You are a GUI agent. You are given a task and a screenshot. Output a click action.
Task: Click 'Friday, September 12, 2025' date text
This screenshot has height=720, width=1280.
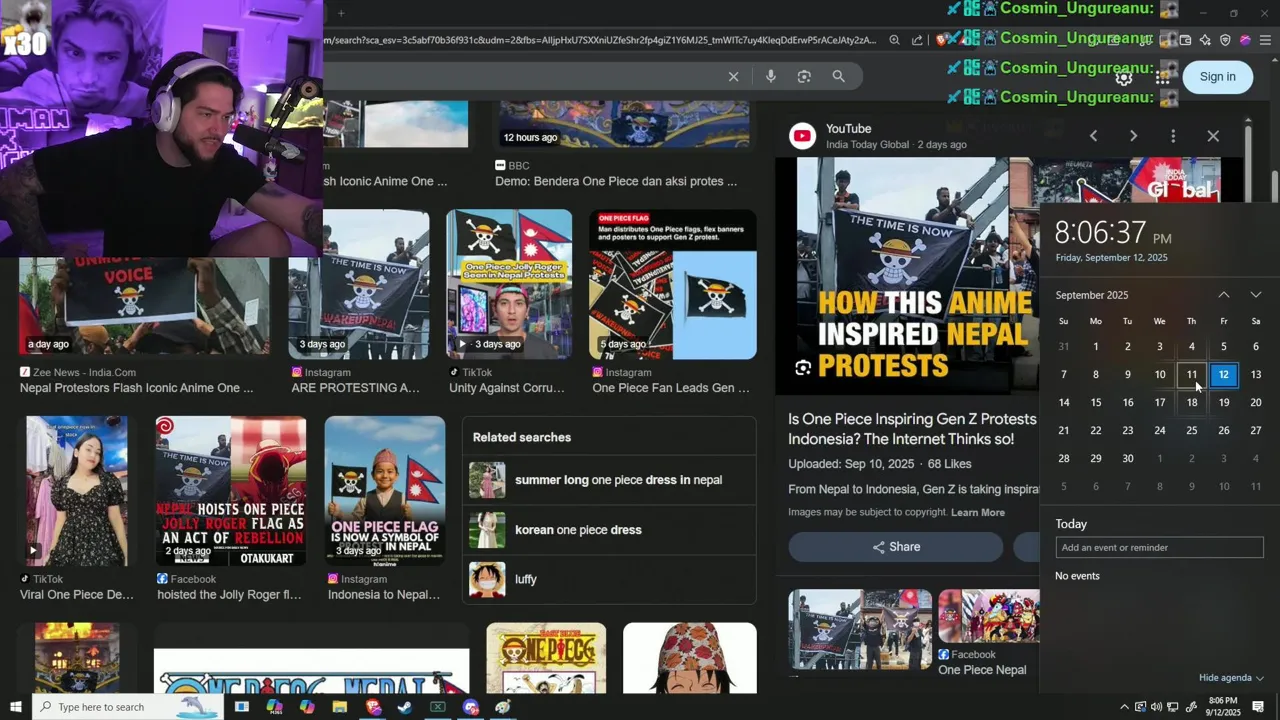pos(1111,258)
